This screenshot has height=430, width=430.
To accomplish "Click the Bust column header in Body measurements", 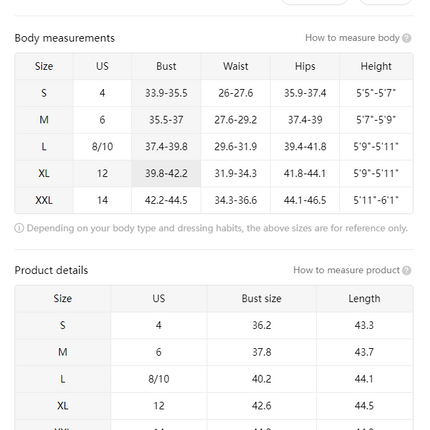I will coord(166,66).
